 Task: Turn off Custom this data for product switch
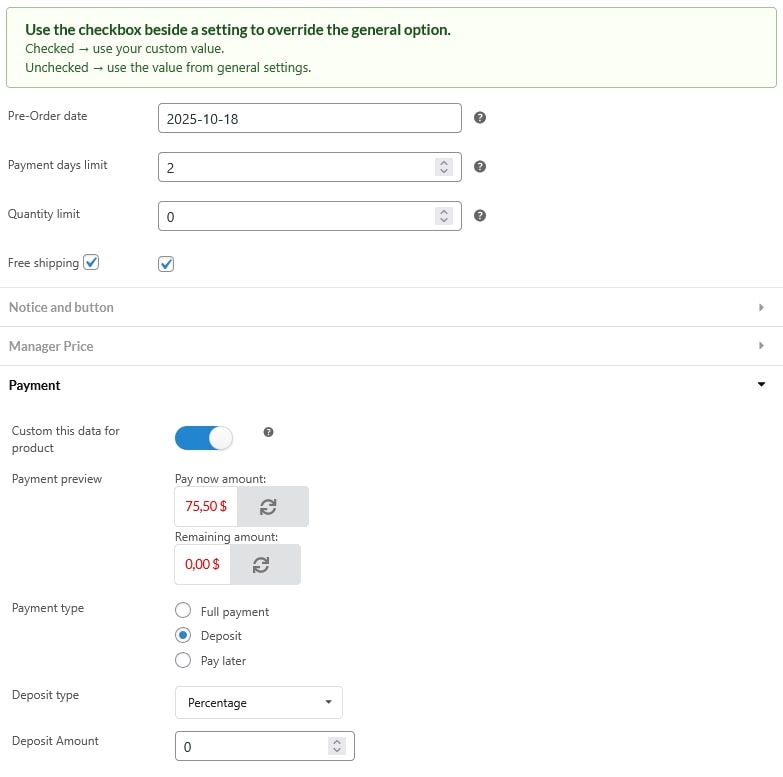203,438
